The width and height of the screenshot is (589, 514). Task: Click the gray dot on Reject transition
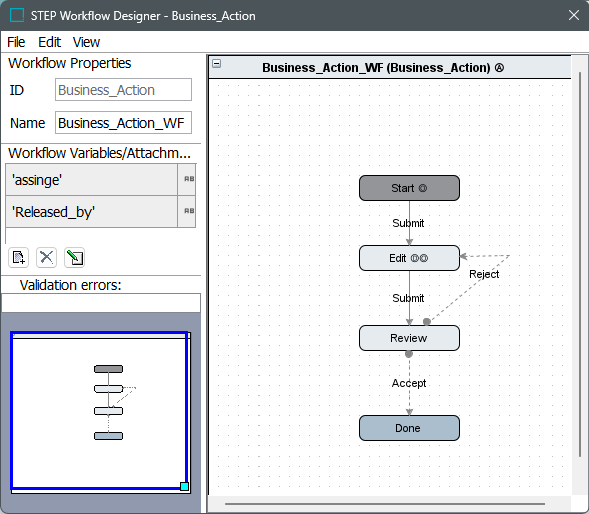pos(427,322)
